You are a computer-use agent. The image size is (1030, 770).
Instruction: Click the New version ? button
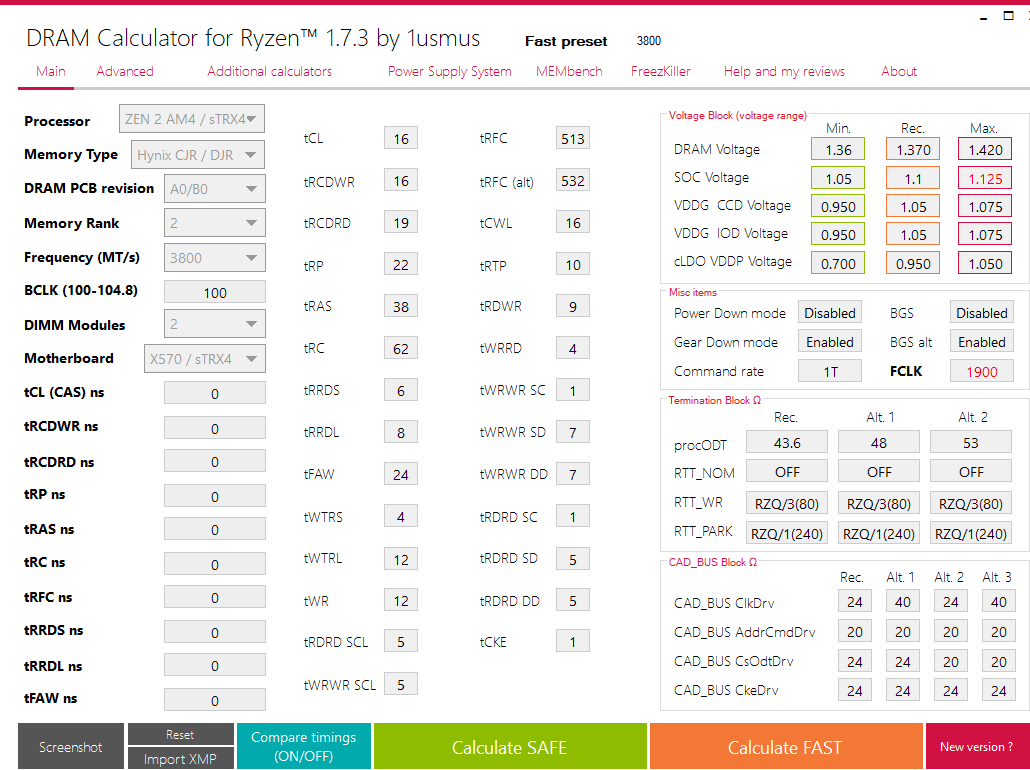[977, 746]
